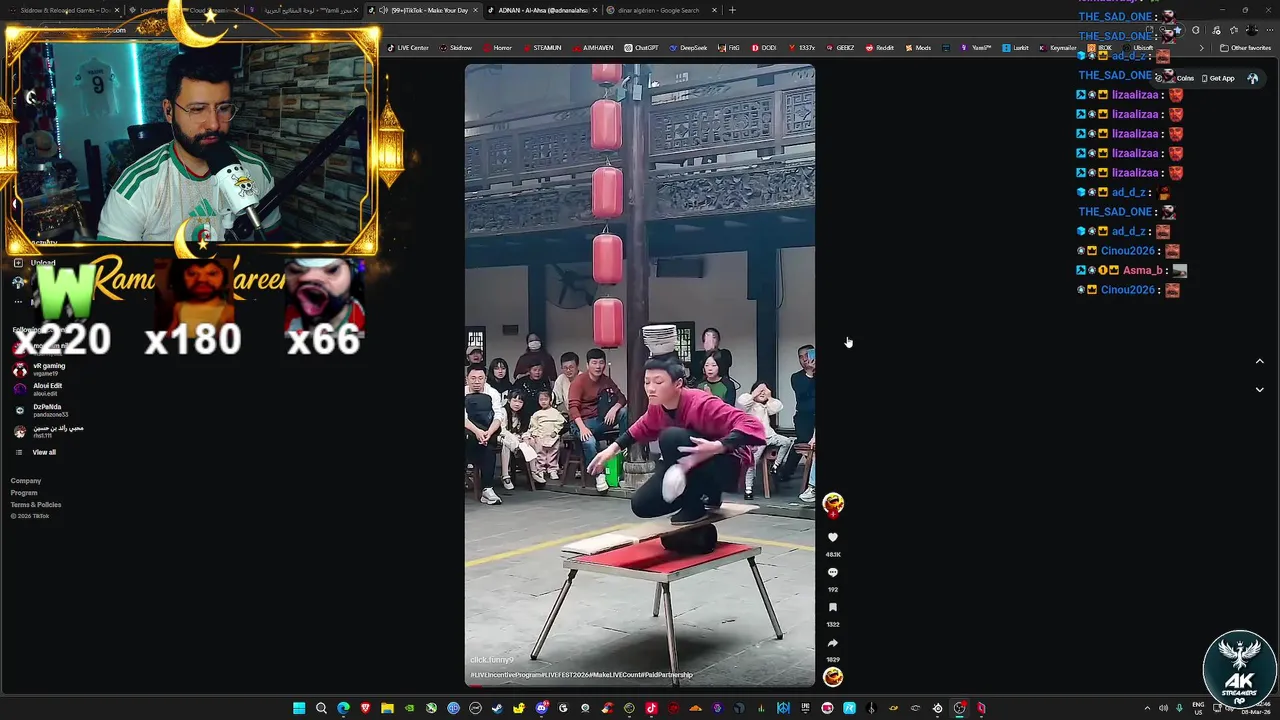Image resolution: width=1280 pixels, height=720 pixels.
Task: Open the 1337x bookmark
Action: coord(801,48)
